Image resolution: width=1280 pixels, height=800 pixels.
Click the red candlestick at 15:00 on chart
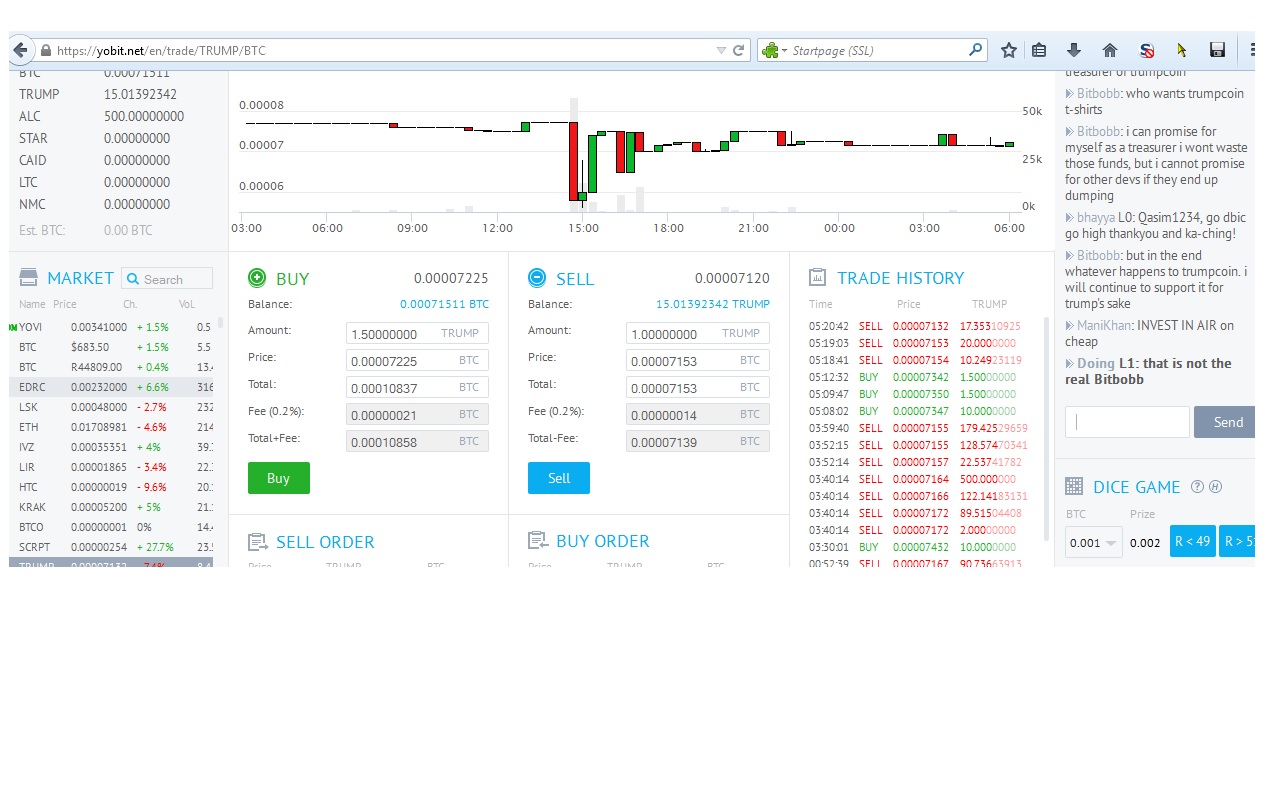(574, 161)
